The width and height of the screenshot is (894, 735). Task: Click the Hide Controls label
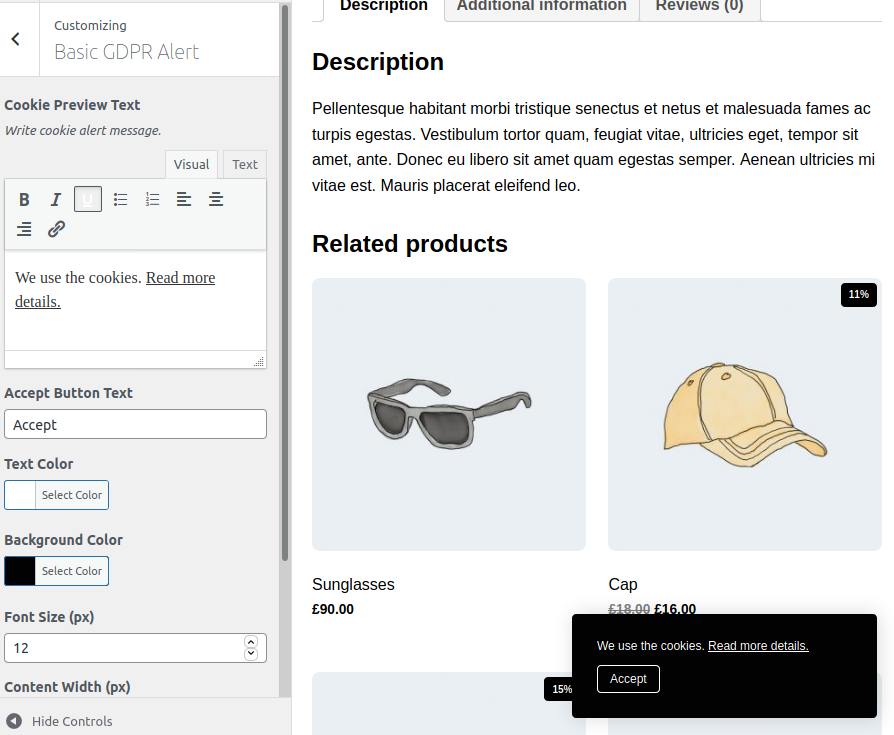72,721
